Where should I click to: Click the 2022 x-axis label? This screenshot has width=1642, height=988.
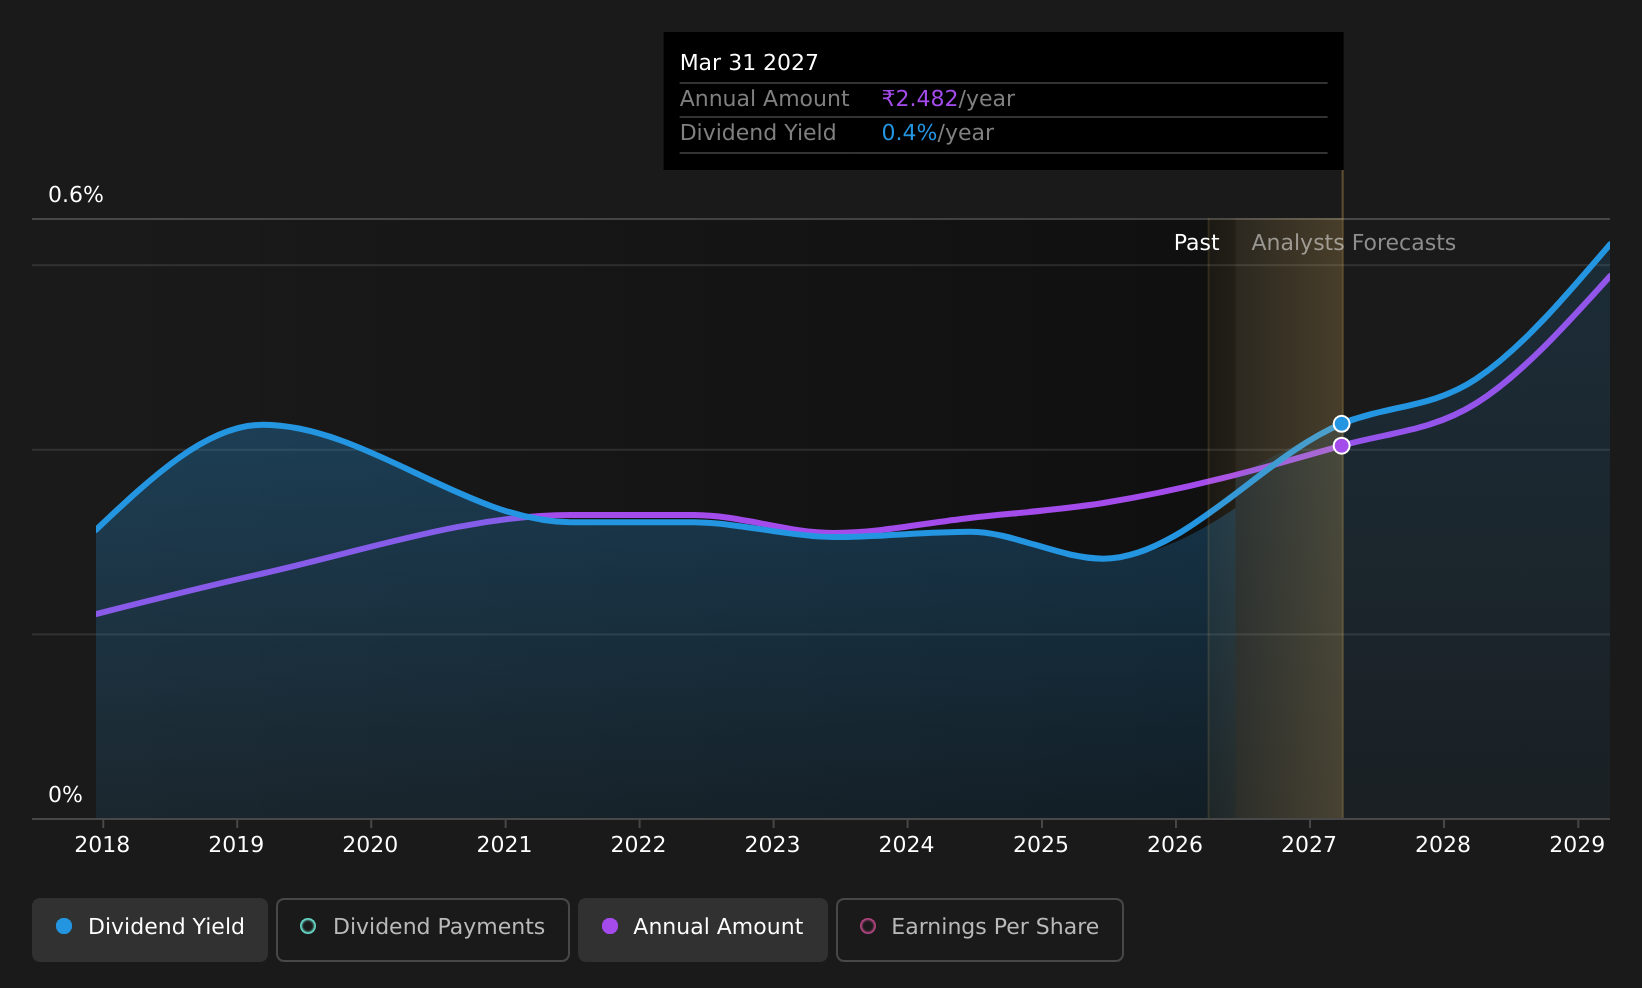(x=638, y=845)
